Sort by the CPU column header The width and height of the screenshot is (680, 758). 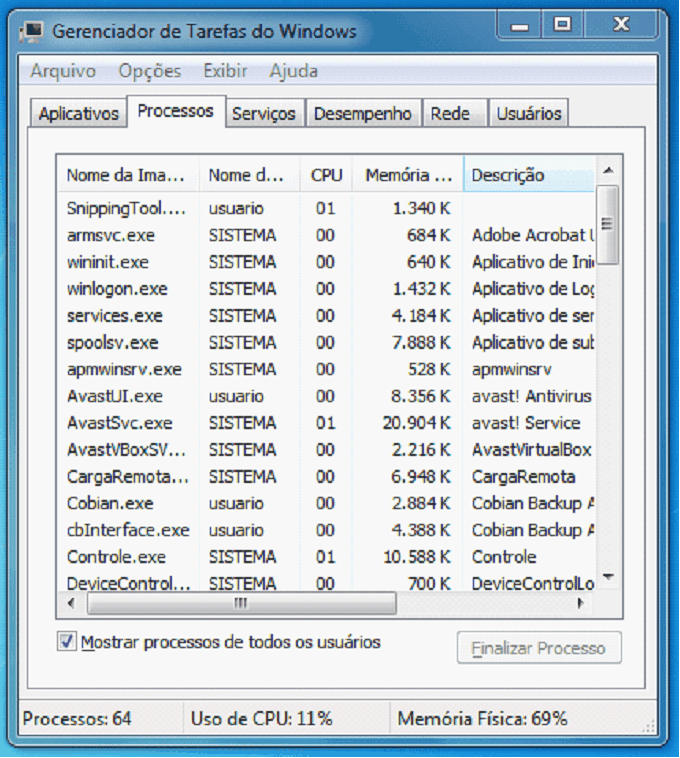pyautogui.click(x=326, y=175)
